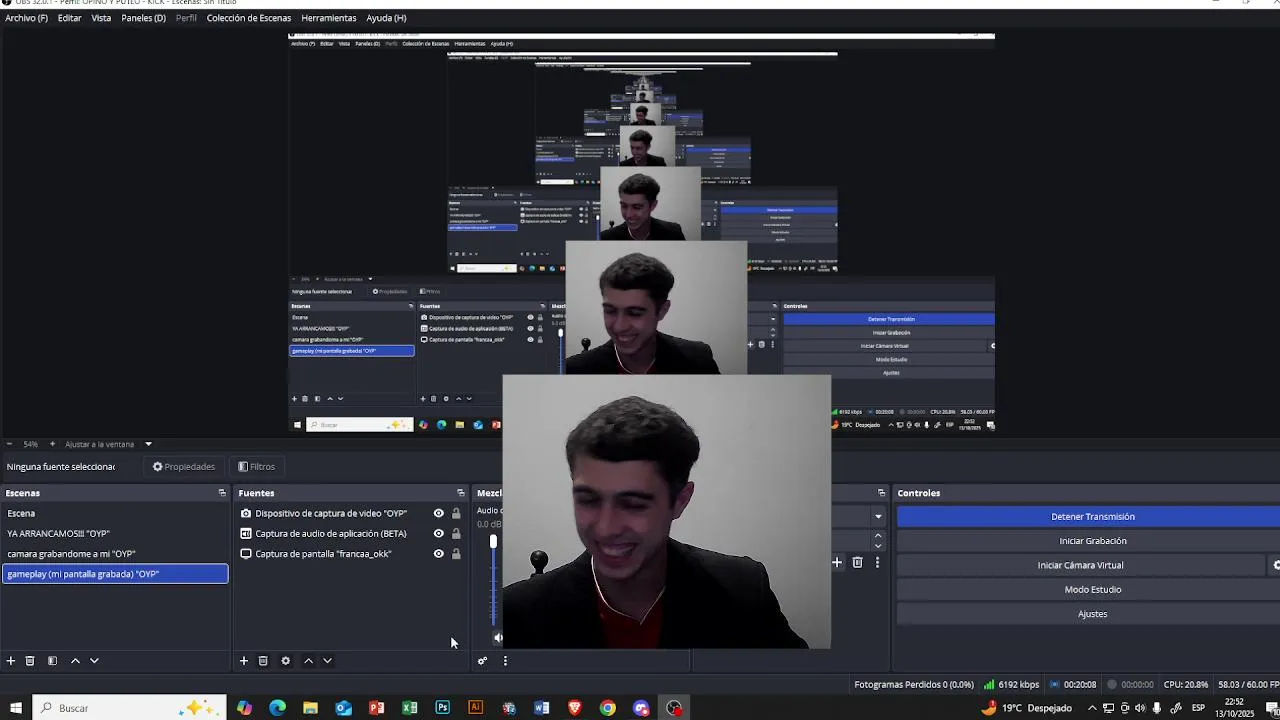Select the YA ARRANCAMOS!!! "OYP" scene

click(x=115, y=534)
